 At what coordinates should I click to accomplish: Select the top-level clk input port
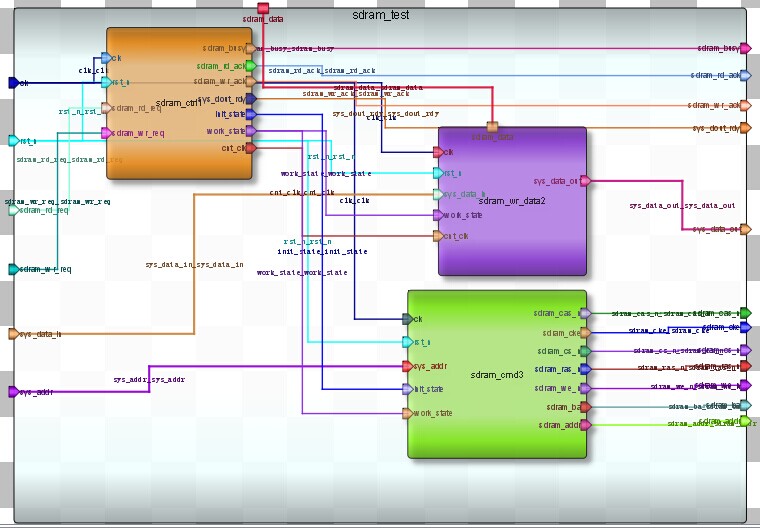point(14,83)
